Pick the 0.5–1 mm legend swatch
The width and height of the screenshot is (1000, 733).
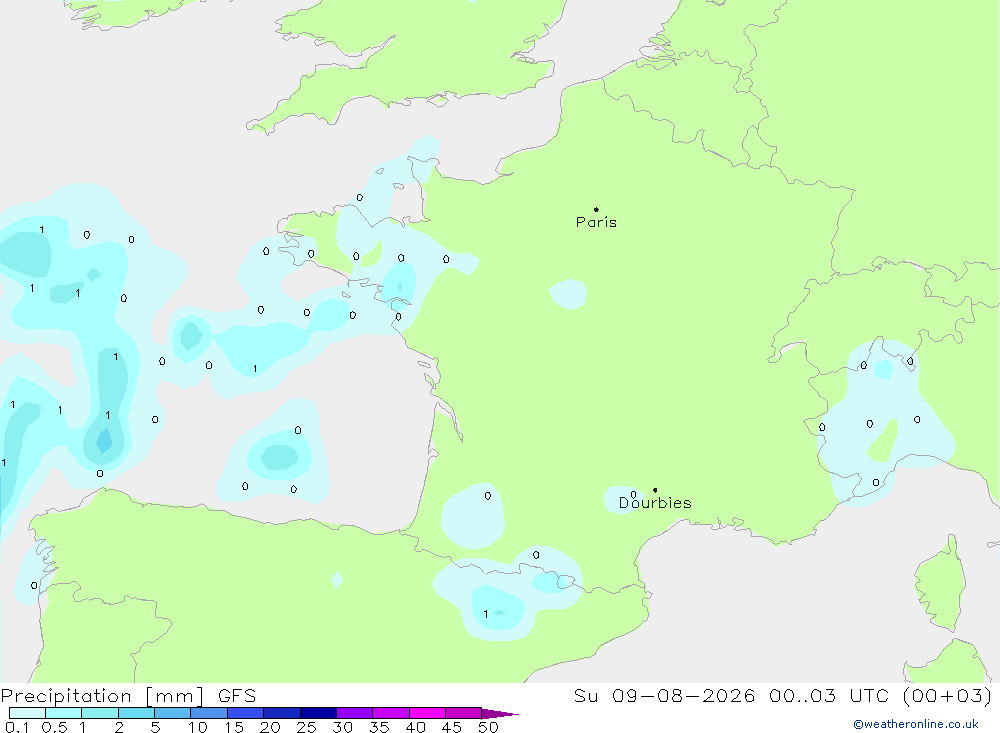coord(63,713)
